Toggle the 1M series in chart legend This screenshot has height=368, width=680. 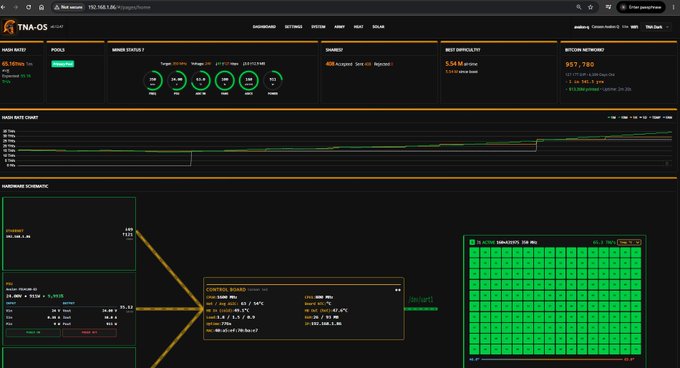tap(612, 117)
